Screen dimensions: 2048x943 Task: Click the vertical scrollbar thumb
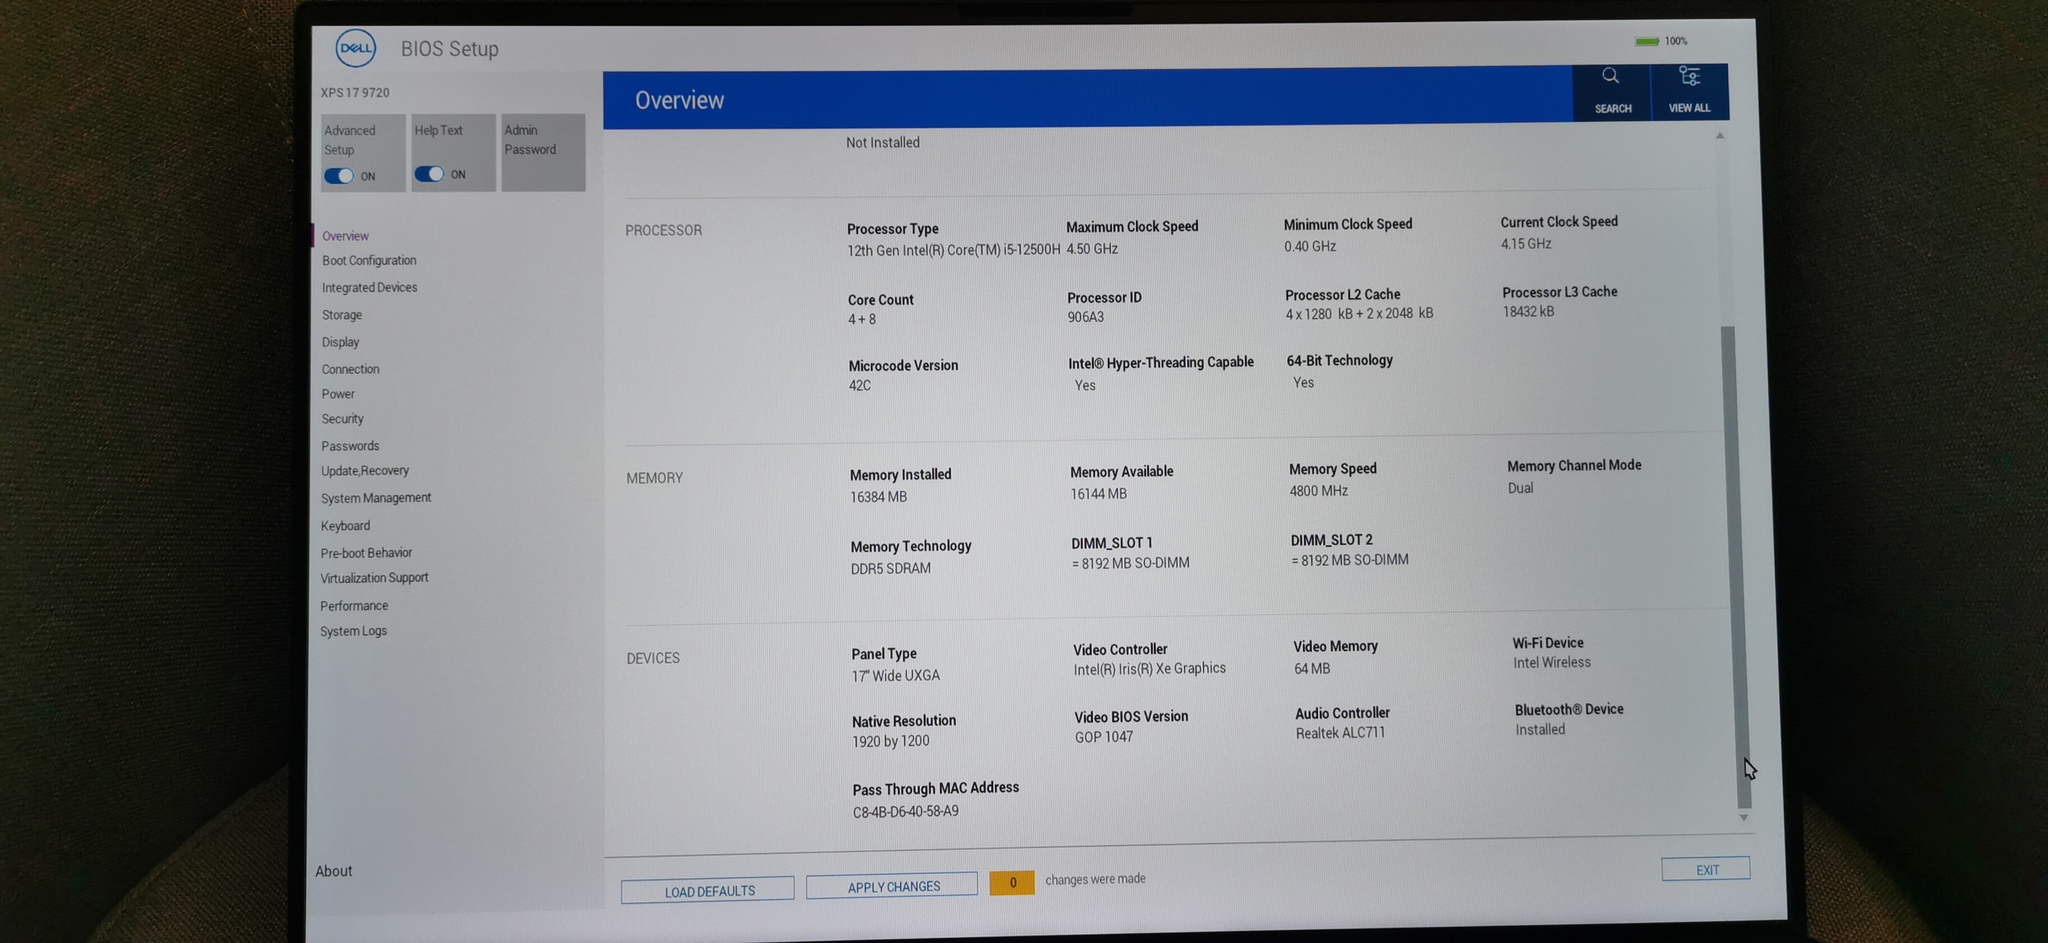[1735, 566]
